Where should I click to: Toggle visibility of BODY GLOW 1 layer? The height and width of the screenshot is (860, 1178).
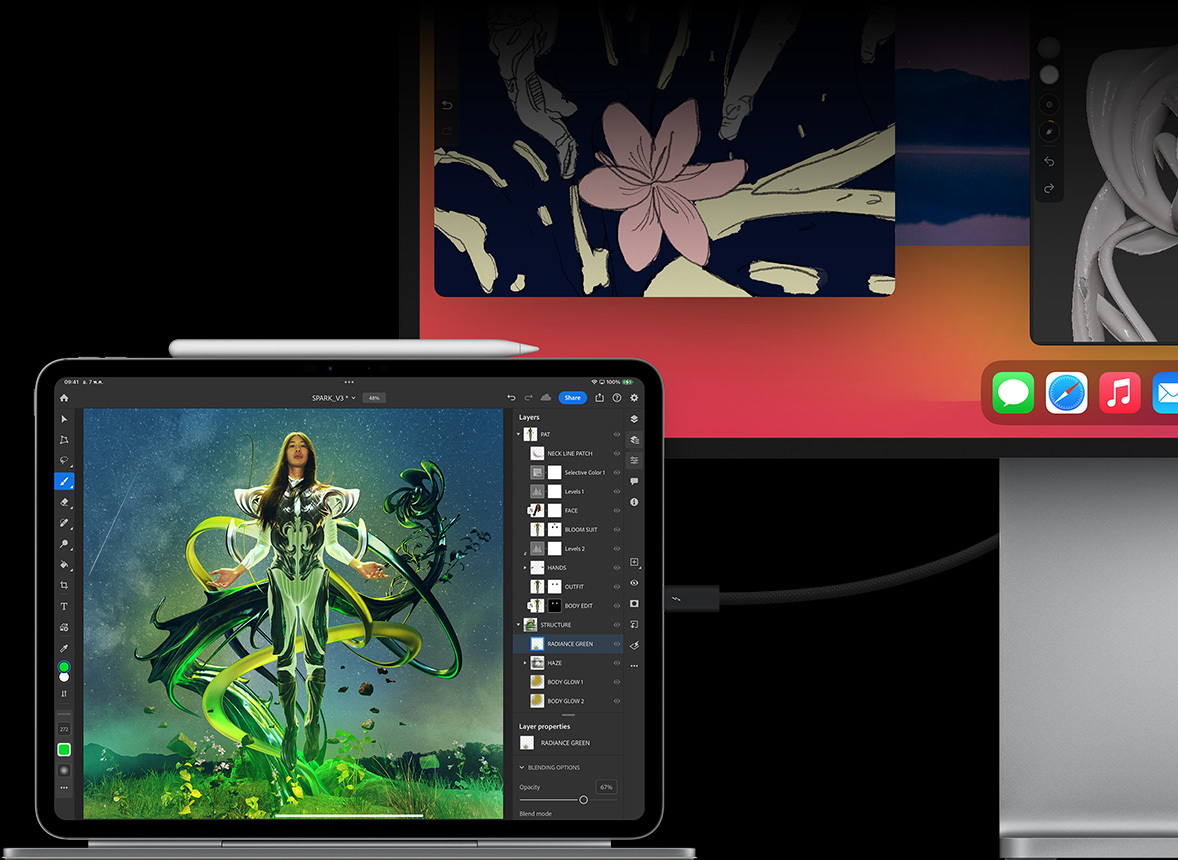click(x=617, y=682)
